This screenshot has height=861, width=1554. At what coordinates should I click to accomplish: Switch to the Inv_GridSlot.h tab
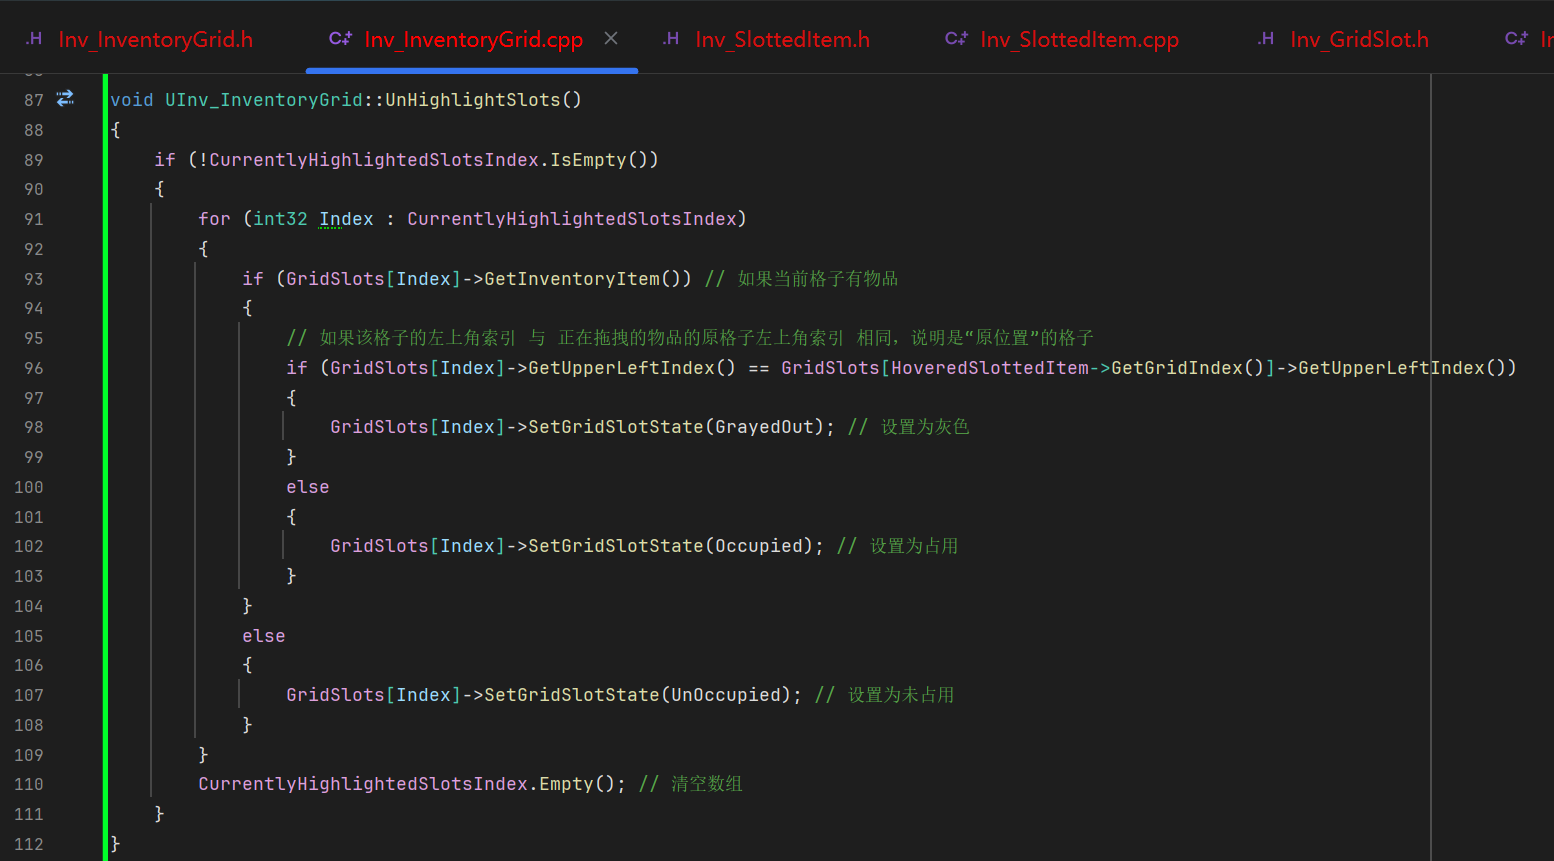point(1359,39)
